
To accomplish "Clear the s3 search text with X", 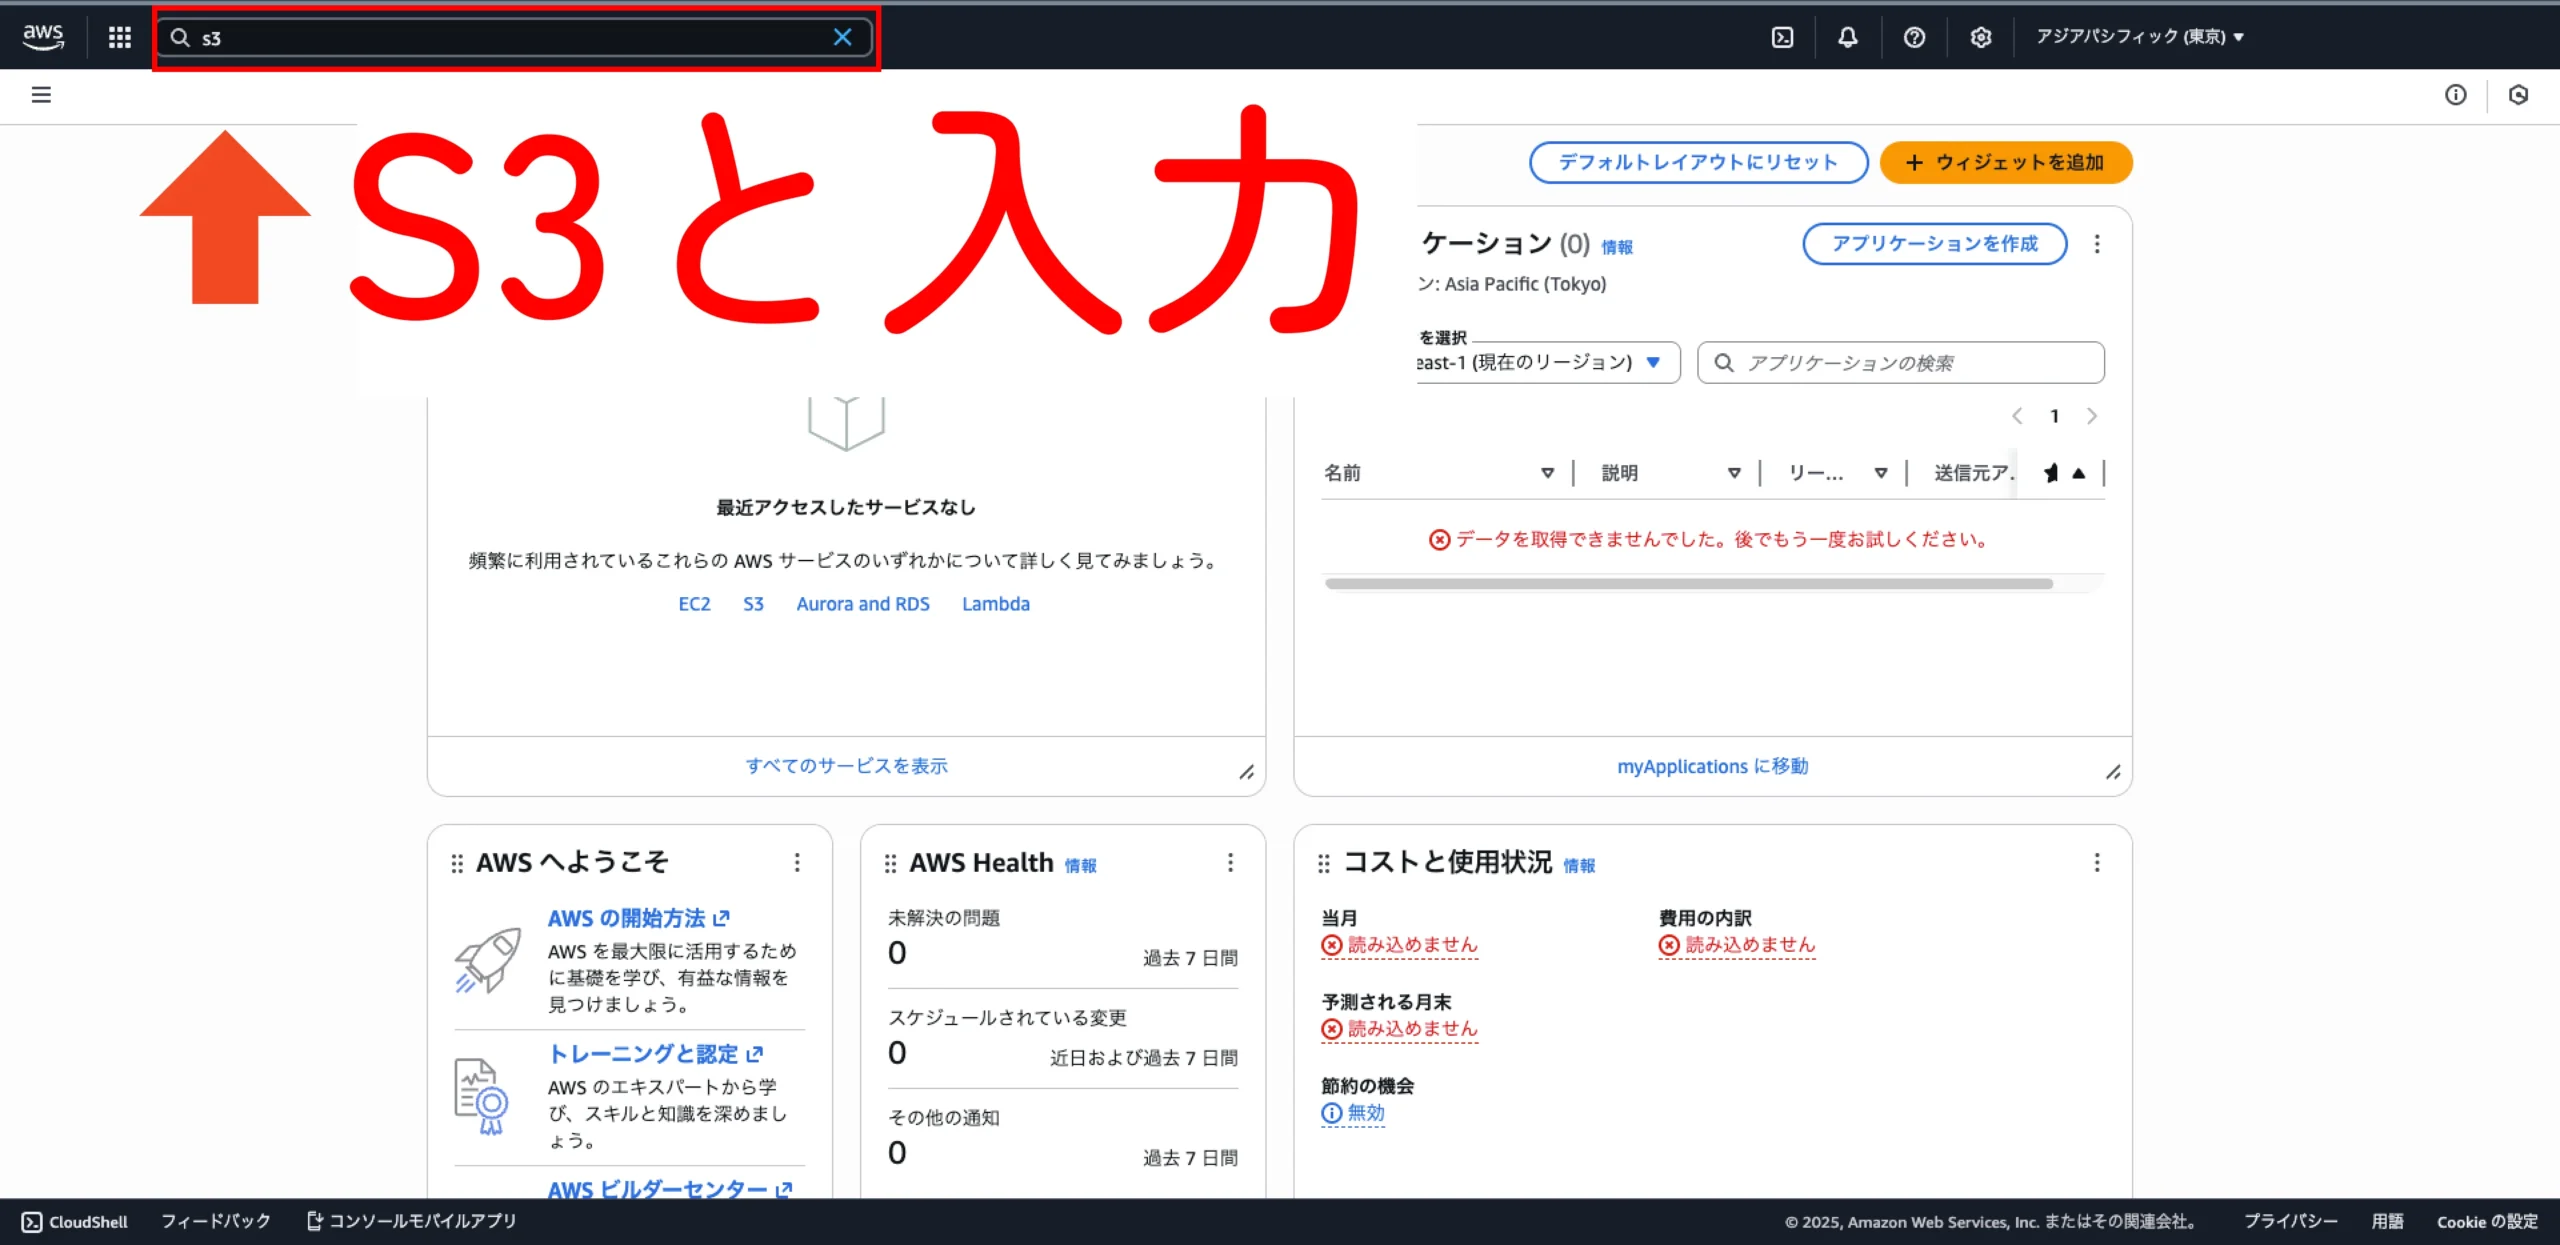I will pyautogui.click(x=842, y=37).
